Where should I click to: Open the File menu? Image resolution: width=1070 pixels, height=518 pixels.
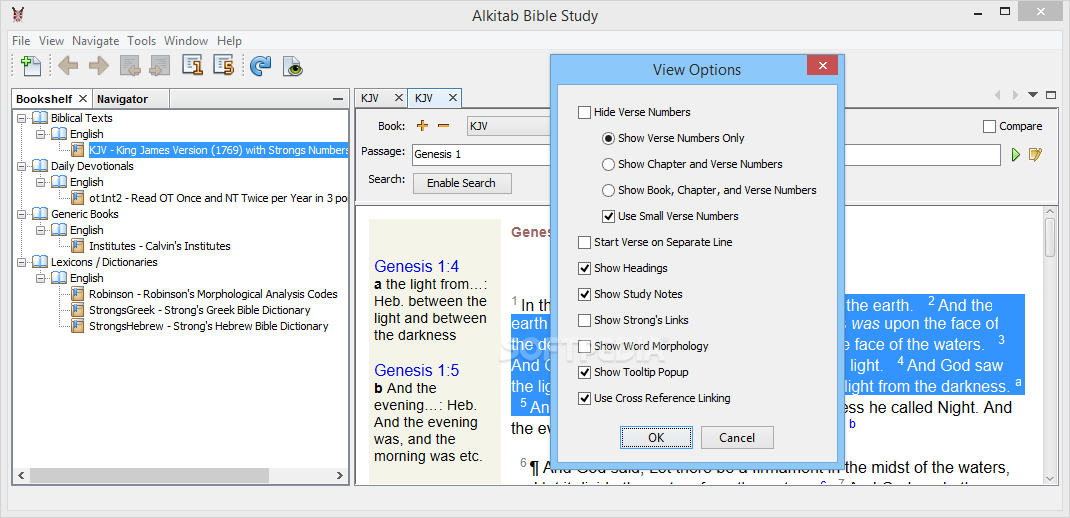[21, 41]
